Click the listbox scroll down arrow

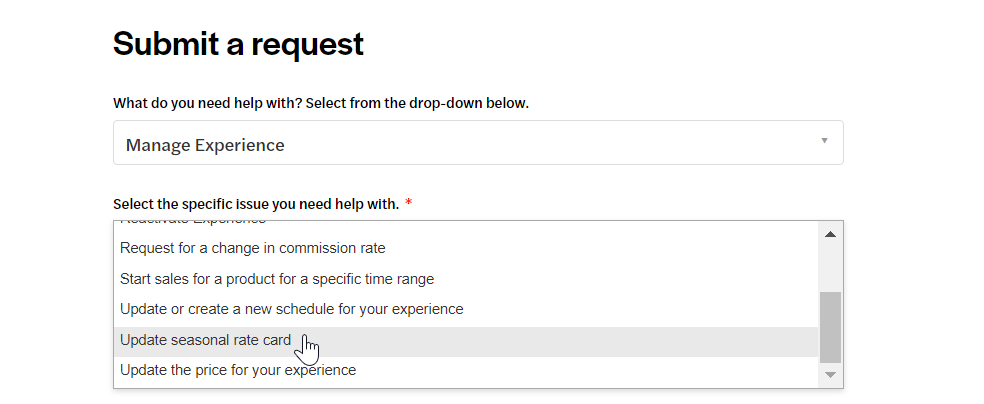pos(830,375)
